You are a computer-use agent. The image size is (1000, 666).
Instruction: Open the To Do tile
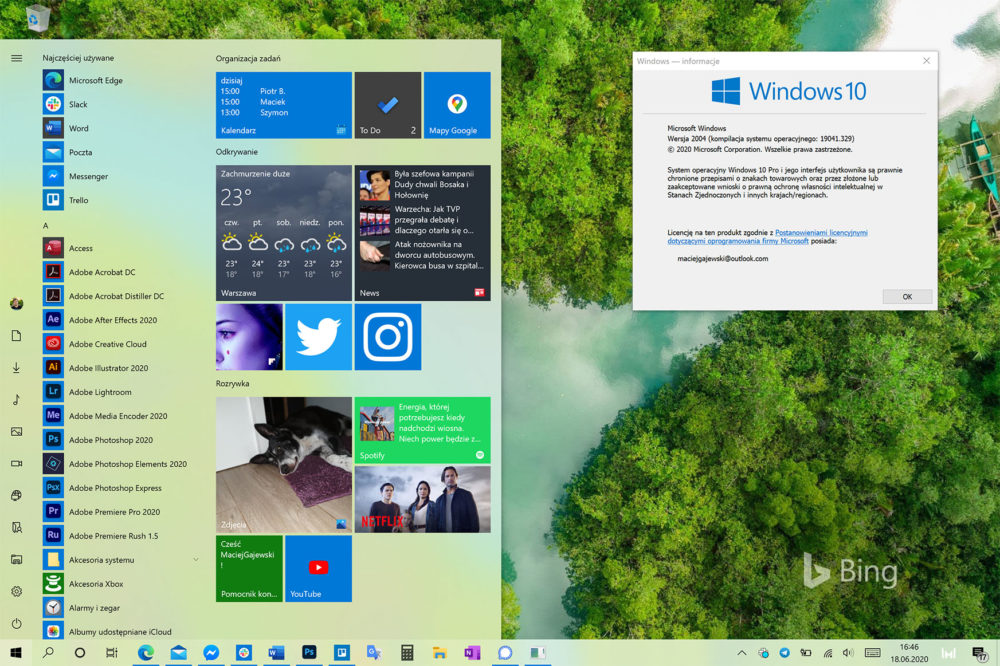[388, 105]
